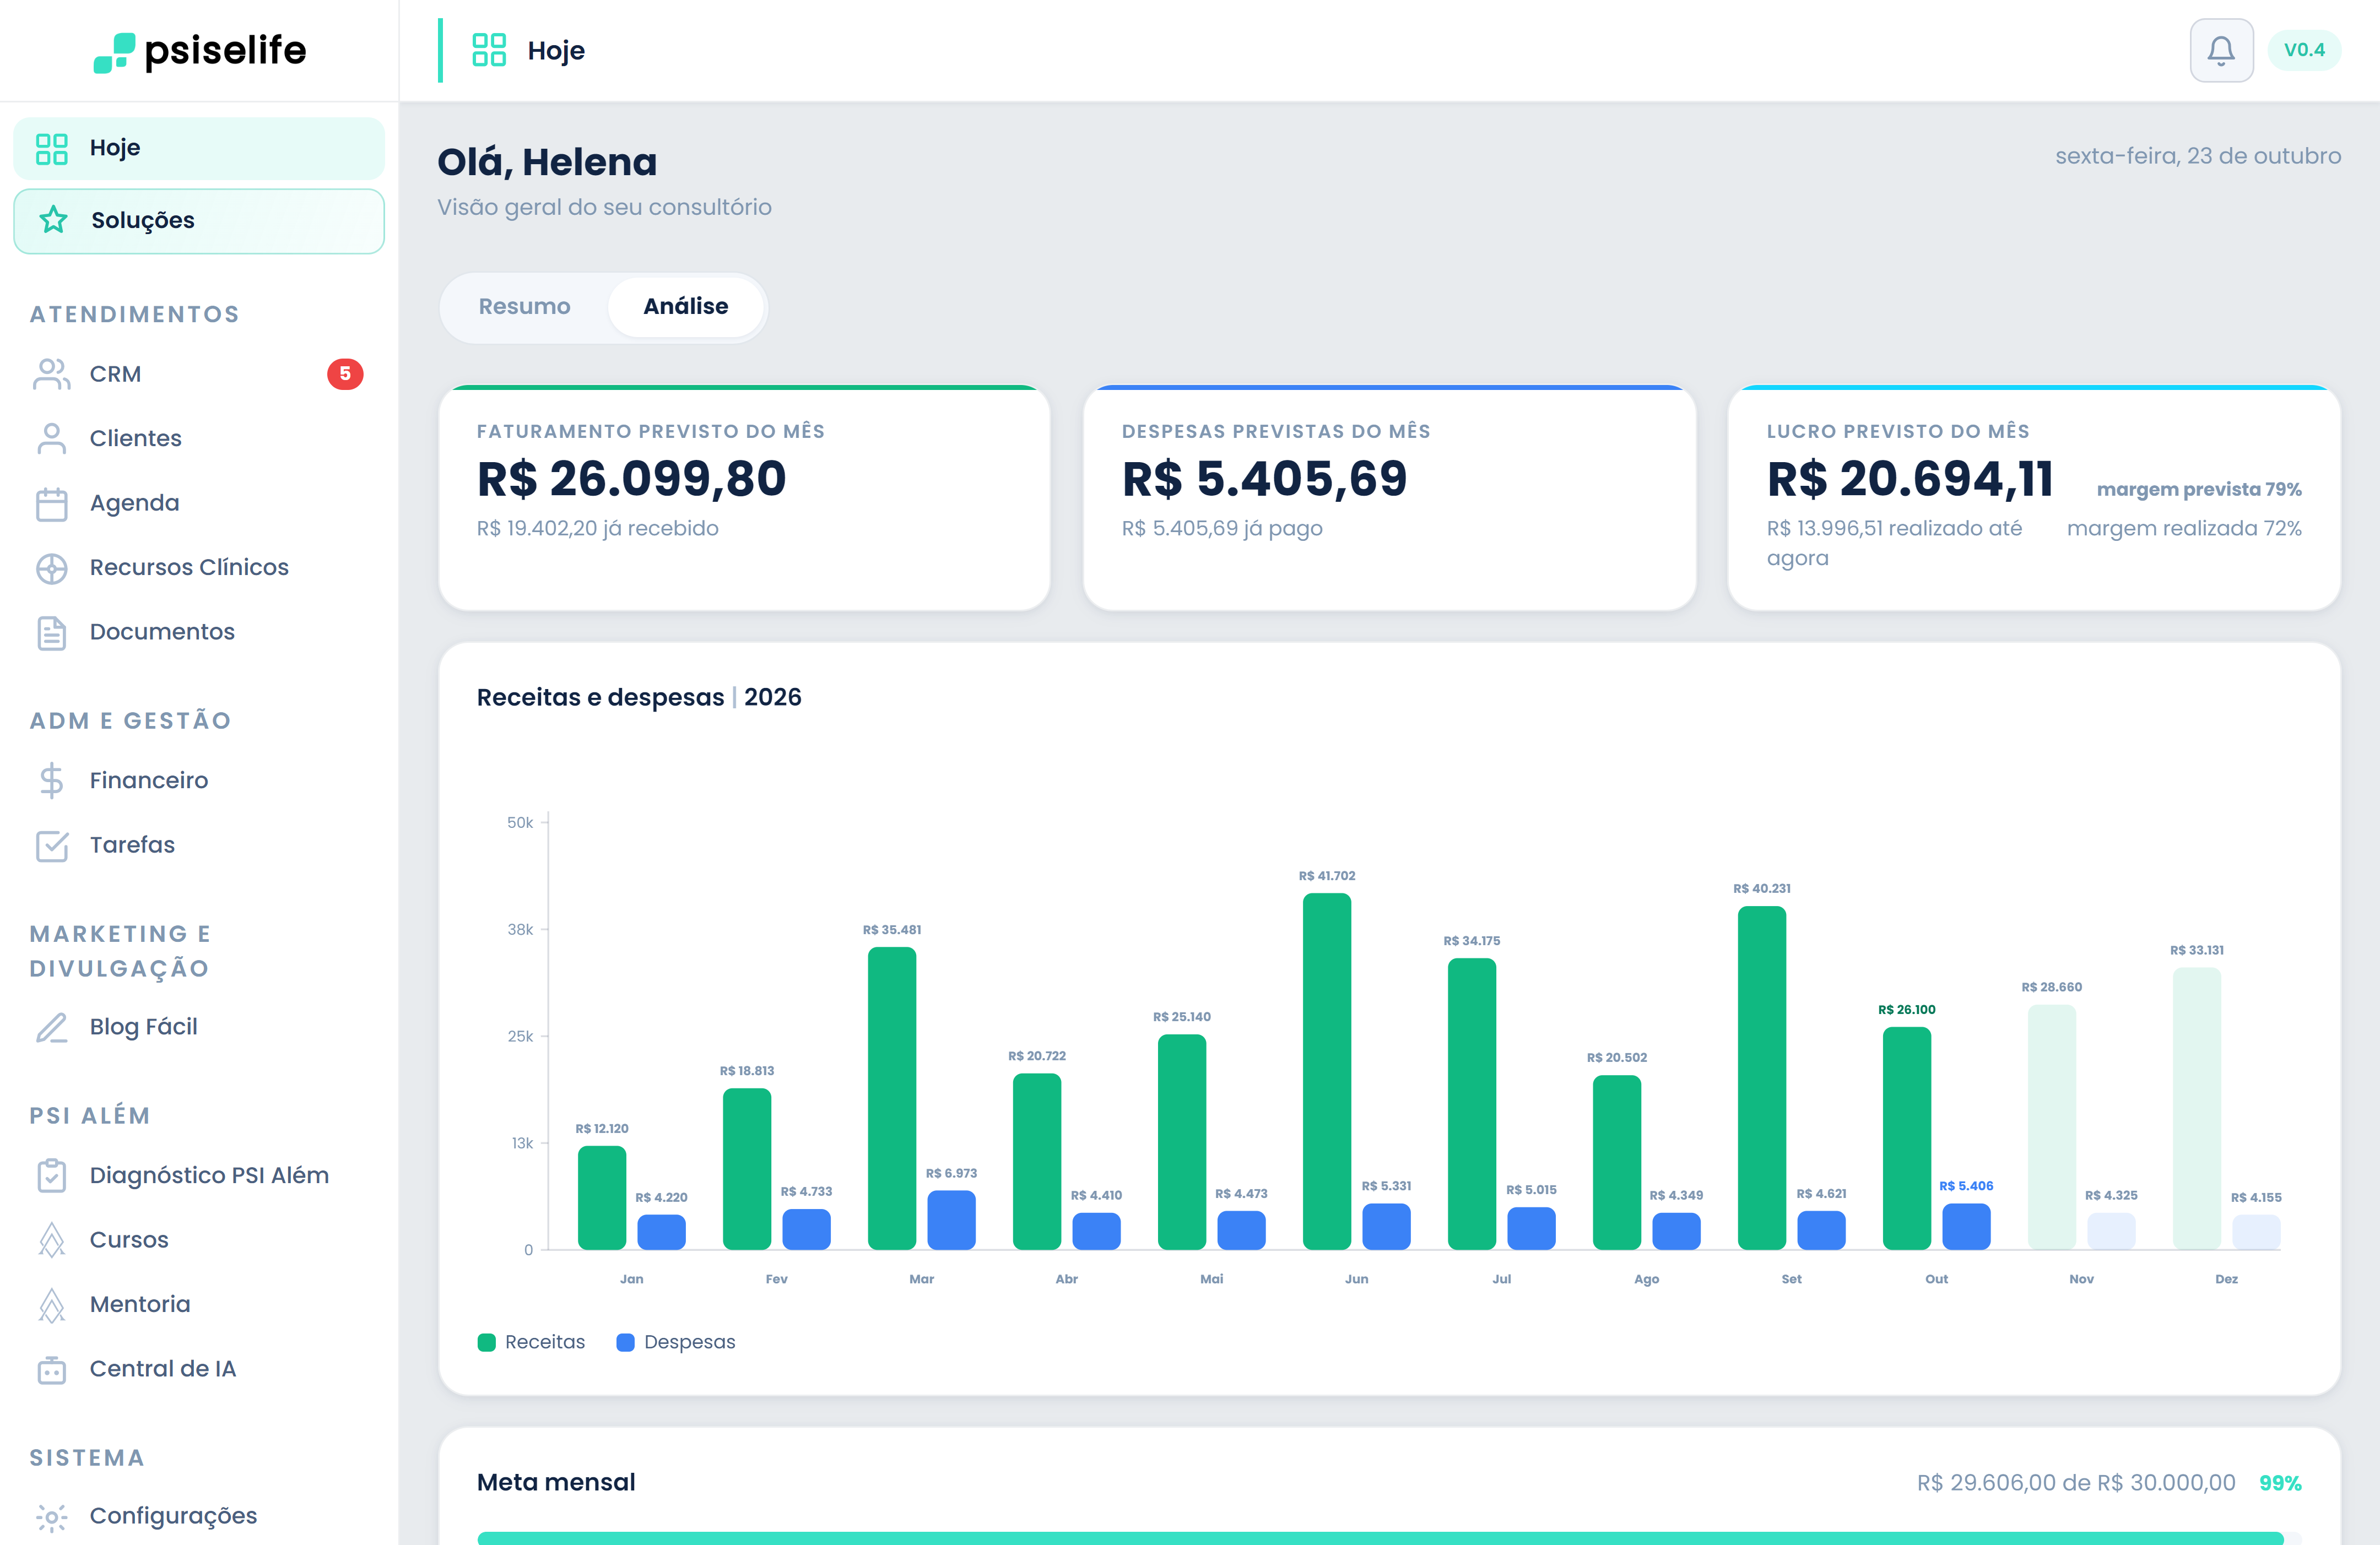Select the Central de IA robot icon

pyautogui.click(x=51, y=1369)
